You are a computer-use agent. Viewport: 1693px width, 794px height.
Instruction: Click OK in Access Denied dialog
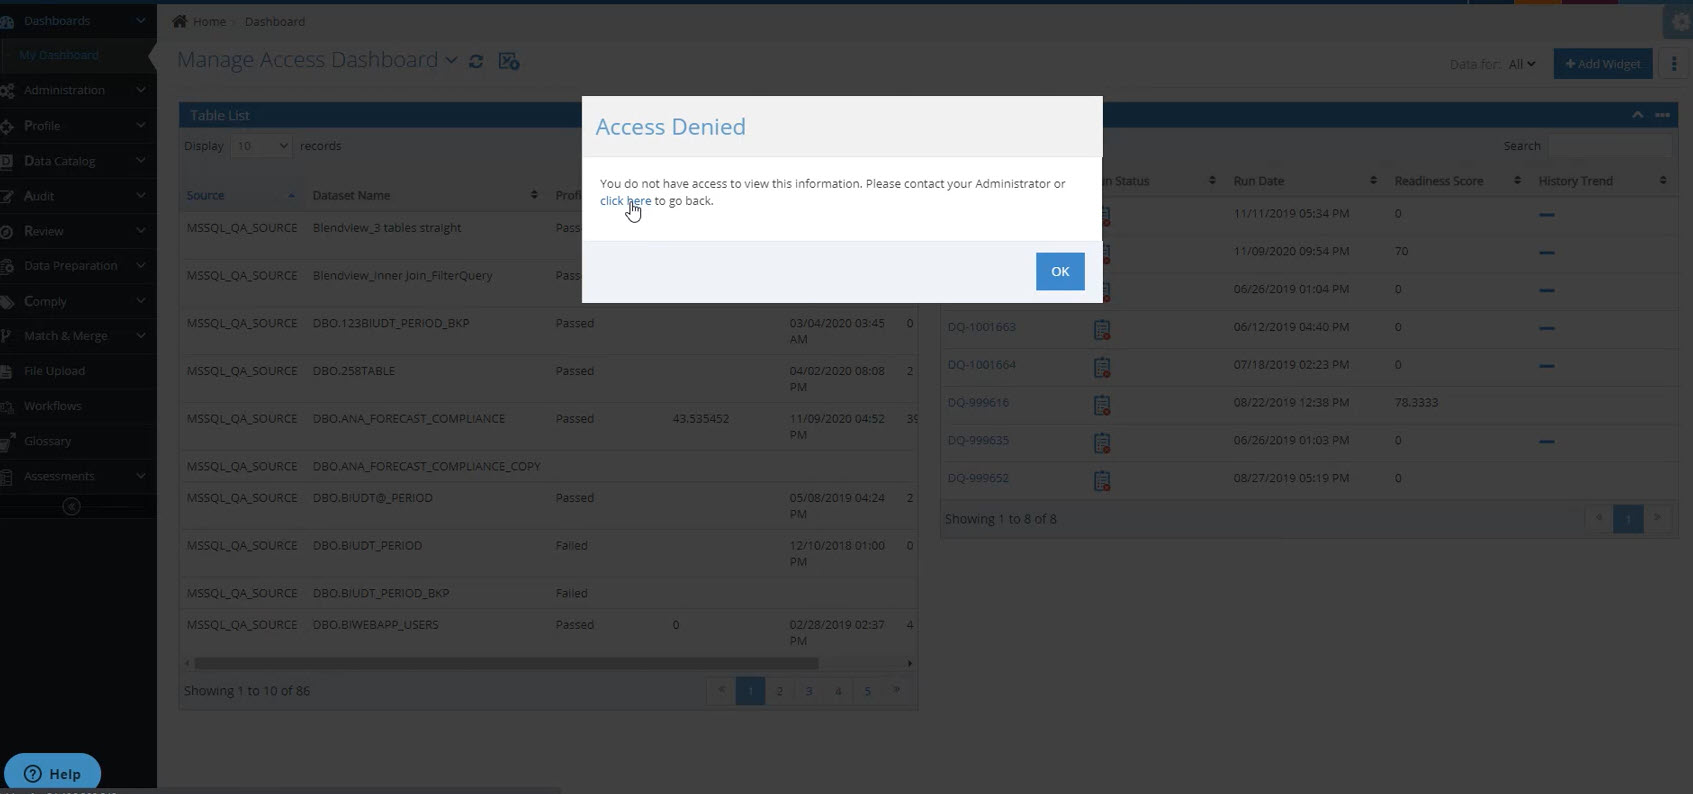[x=1060, y=271]
